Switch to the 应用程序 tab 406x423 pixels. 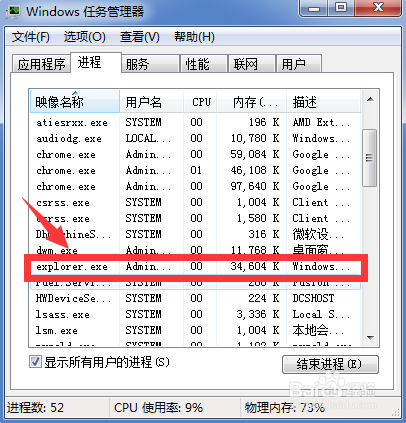click(x=41, y=64)
